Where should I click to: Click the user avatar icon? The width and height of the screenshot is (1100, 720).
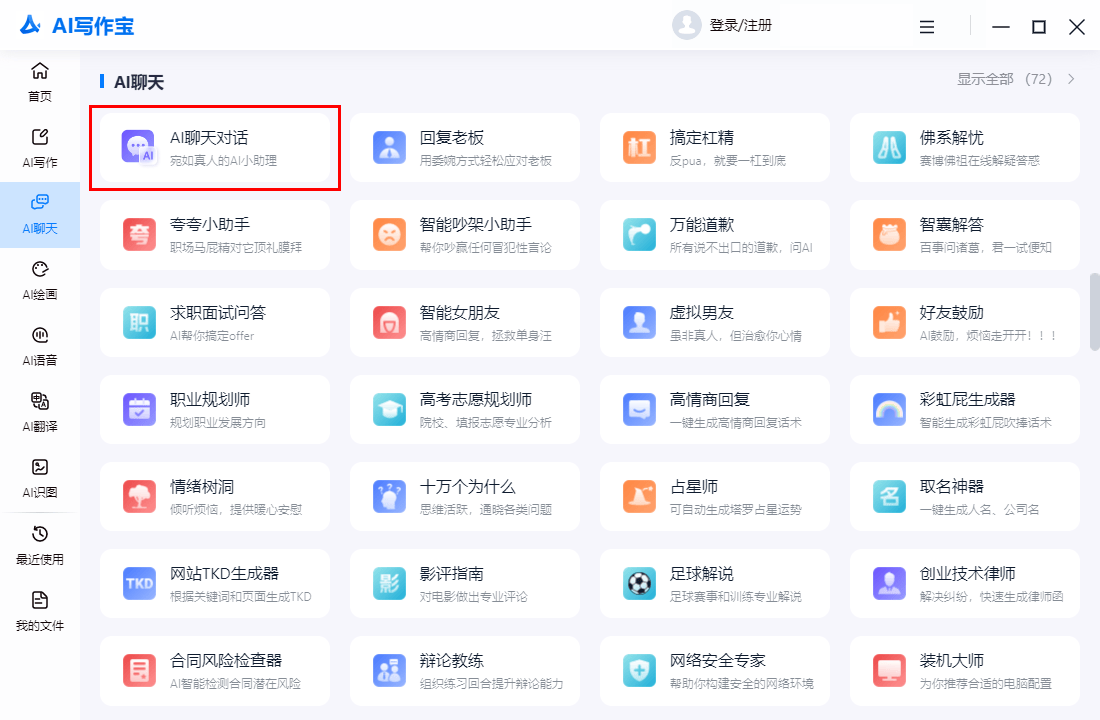[686, 26]
